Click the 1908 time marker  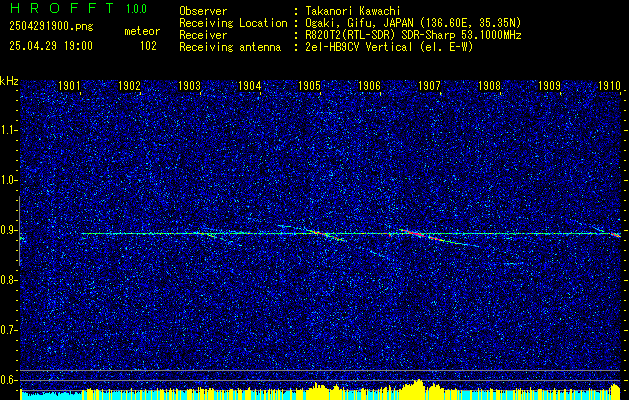pyautogui.click(x=489, y=85)
